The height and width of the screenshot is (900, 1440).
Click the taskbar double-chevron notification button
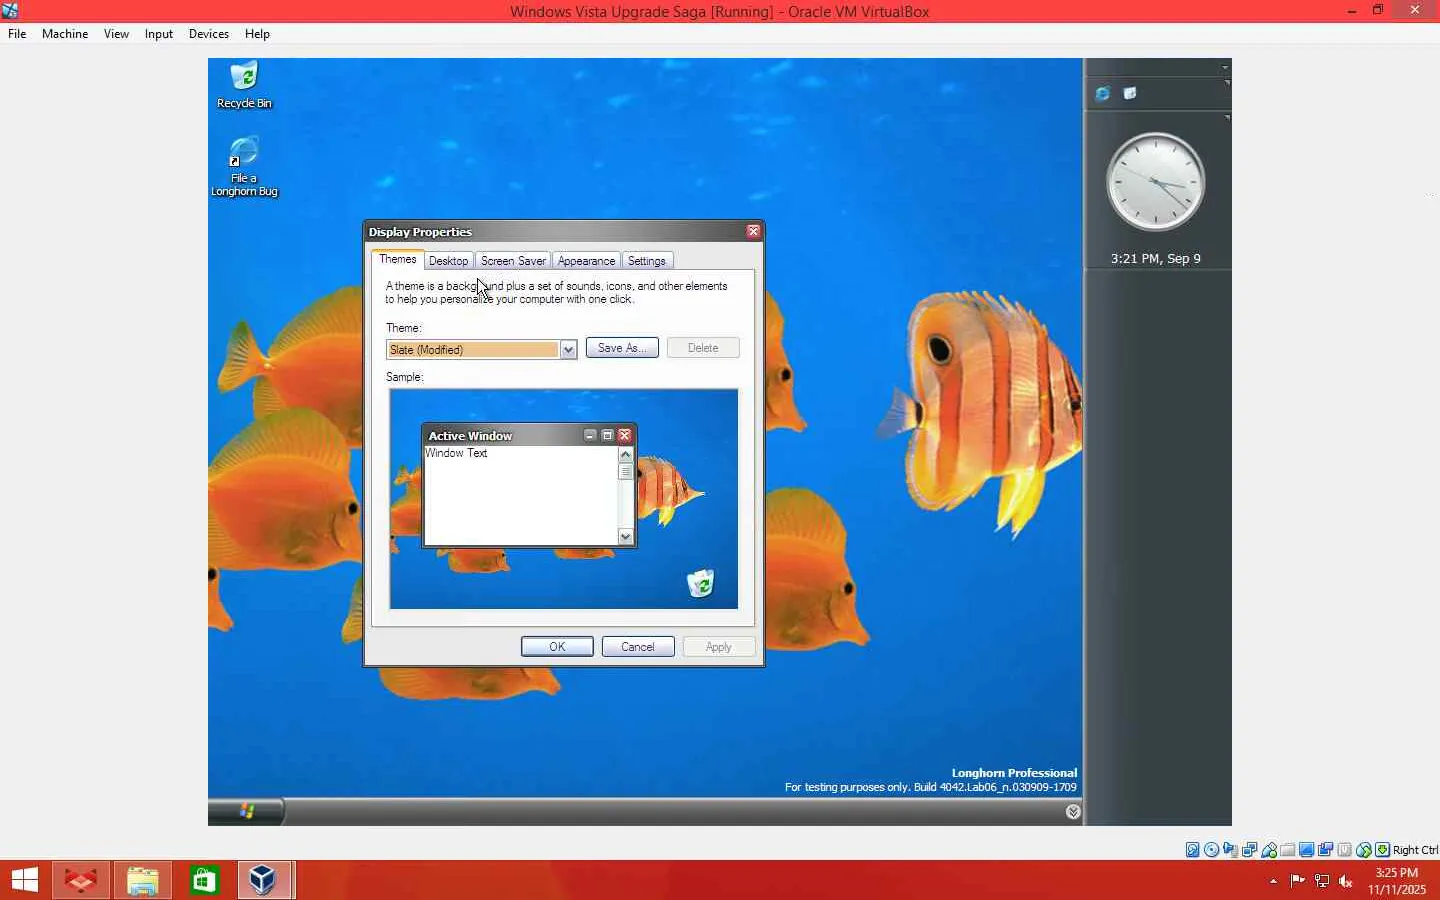(1073, 812)
